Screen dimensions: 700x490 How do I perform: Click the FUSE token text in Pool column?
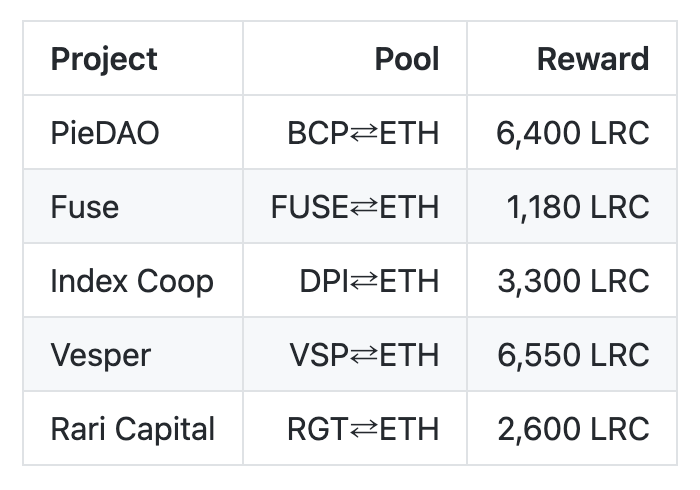309,207
